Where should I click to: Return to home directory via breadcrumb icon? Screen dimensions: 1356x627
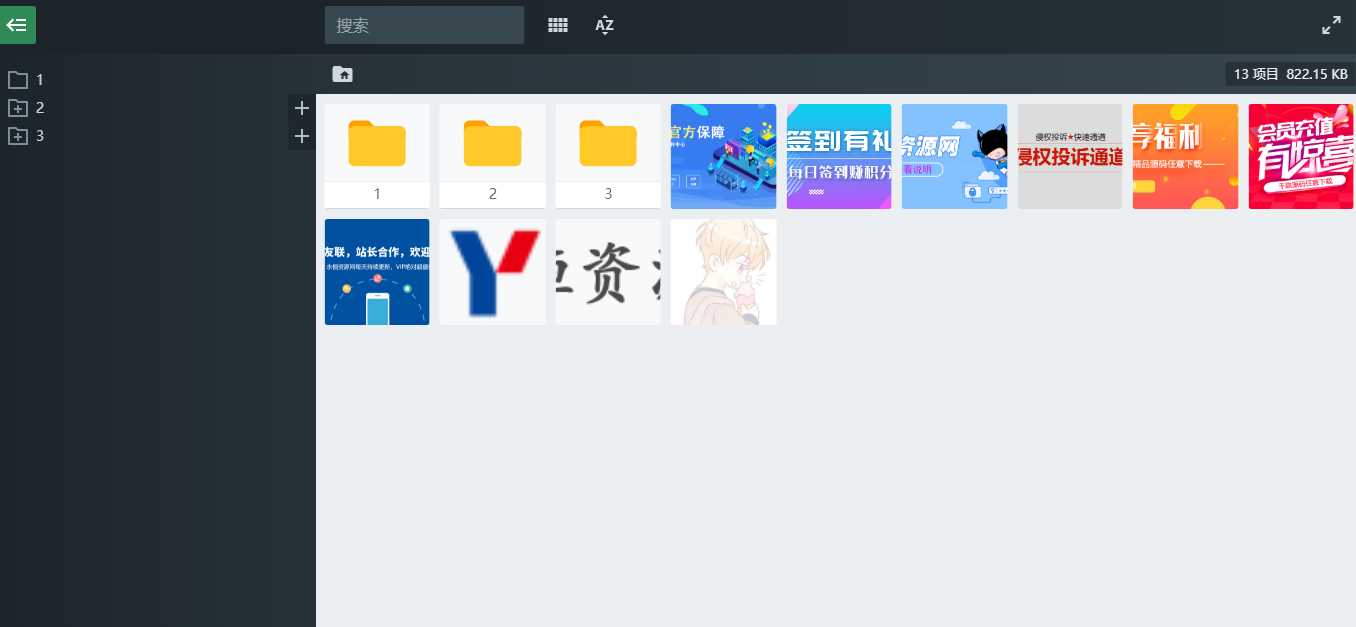point(342,74)
